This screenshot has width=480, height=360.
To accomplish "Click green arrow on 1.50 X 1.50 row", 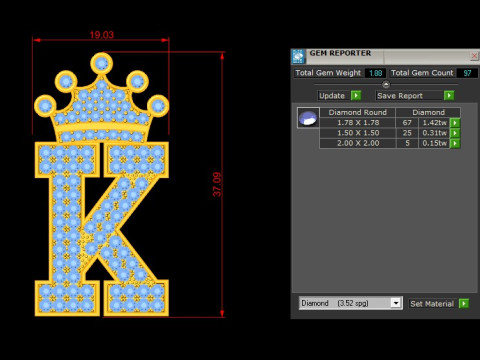I will coord(455,133).
